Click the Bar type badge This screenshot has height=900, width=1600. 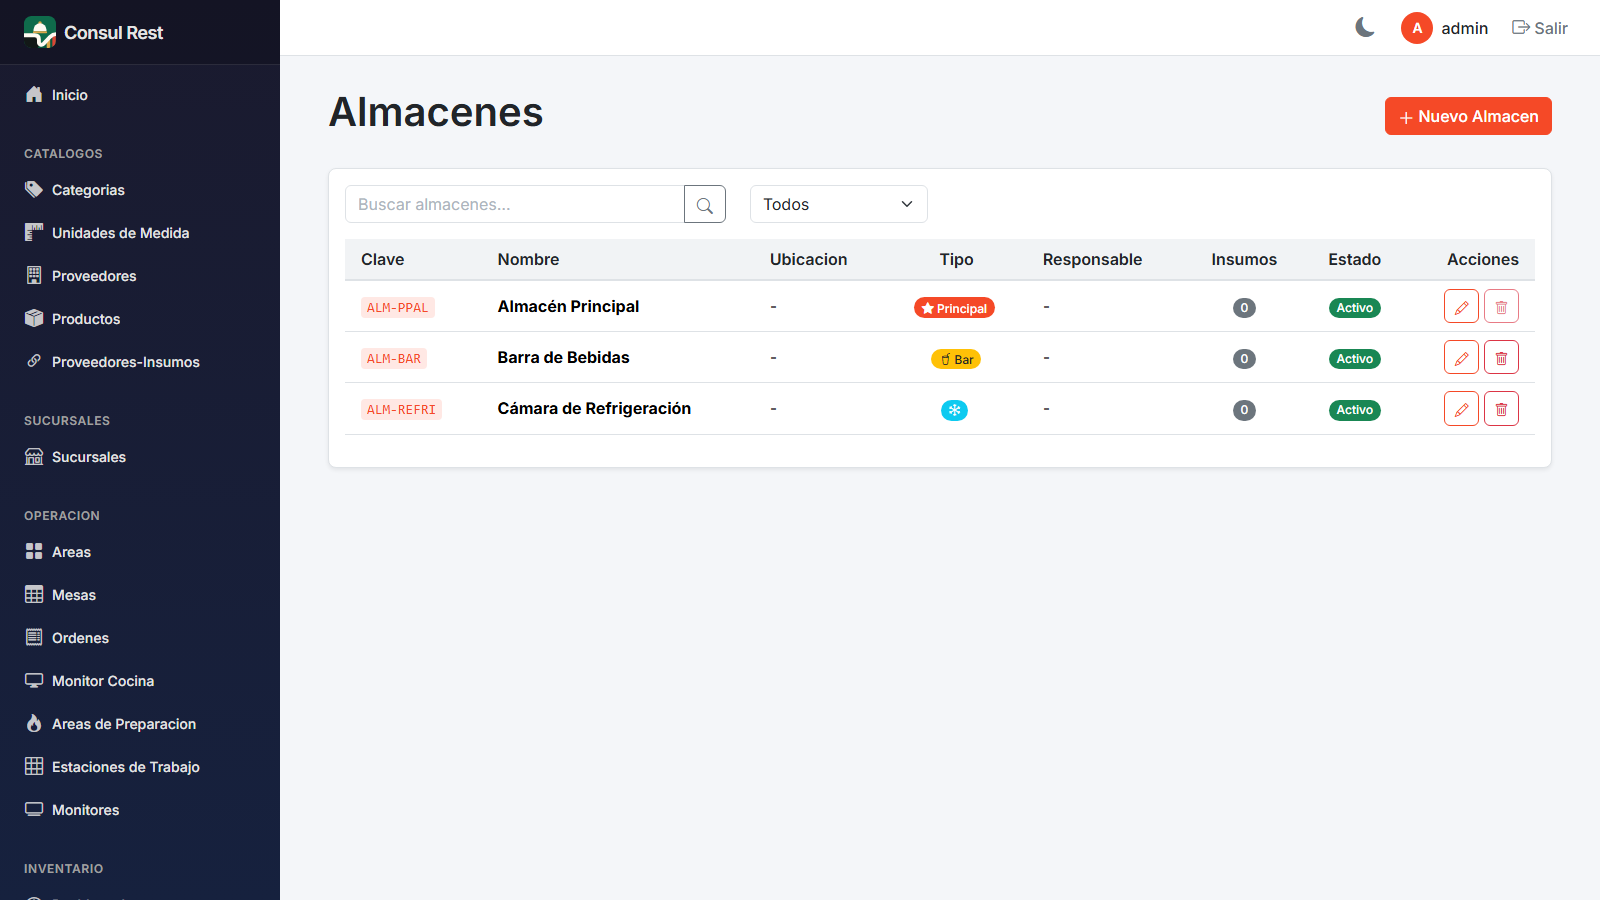(956, 359)
